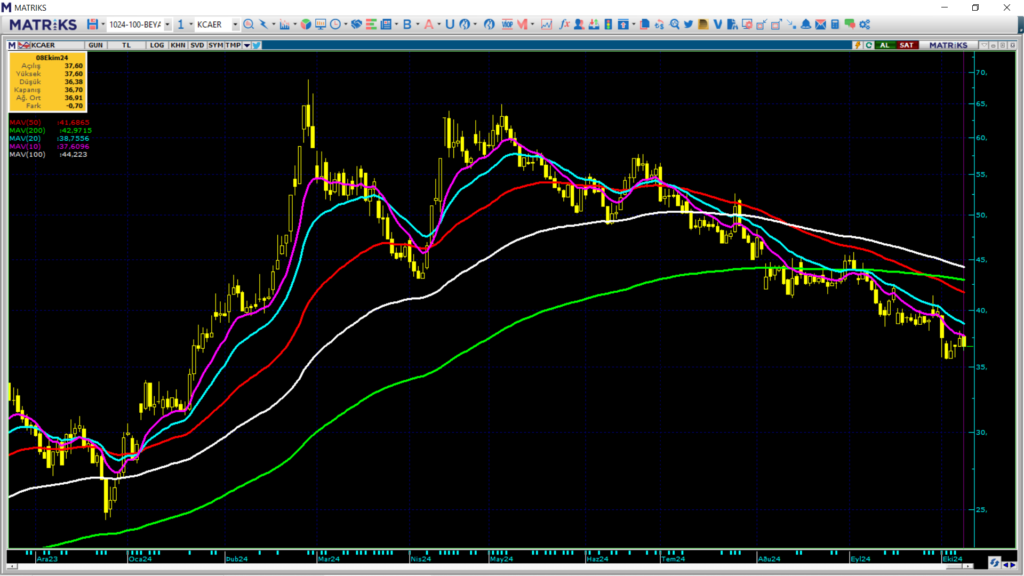Click the fx formula icon
Screen dimensions: 1024x576
tap(564, 24)
